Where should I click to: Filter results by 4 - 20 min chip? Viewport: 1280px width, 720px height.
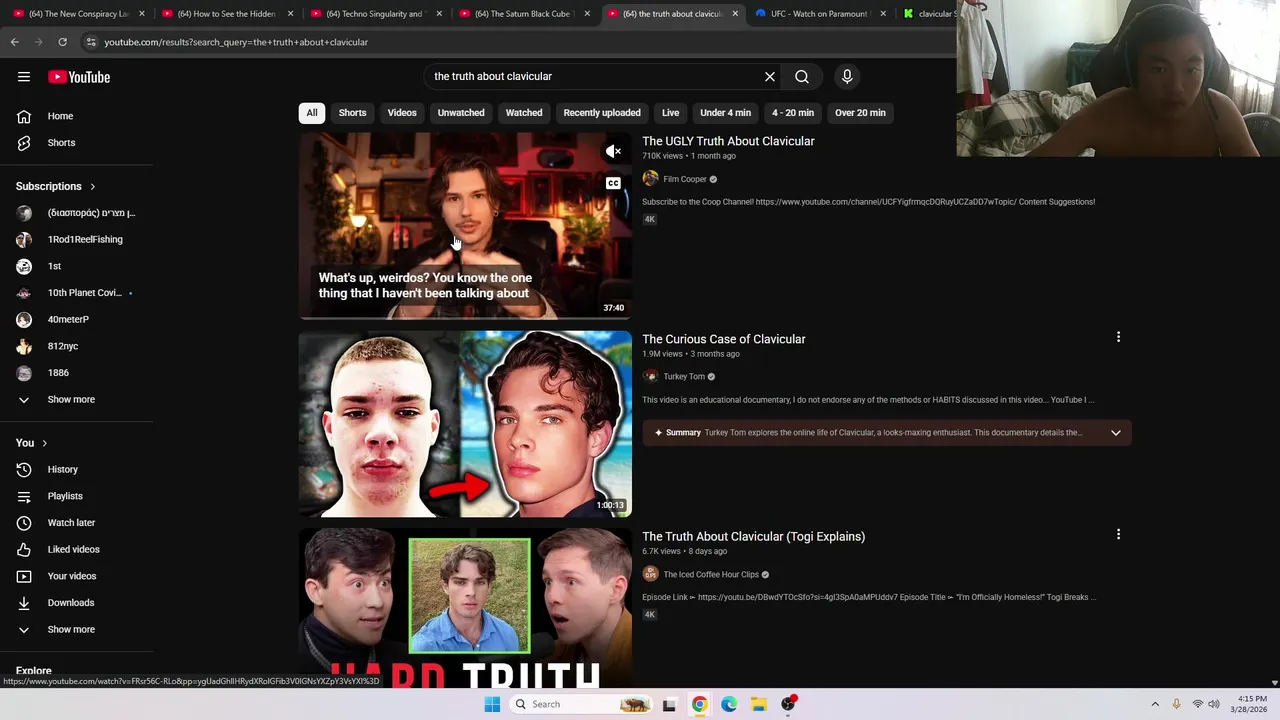coord(793,113)
